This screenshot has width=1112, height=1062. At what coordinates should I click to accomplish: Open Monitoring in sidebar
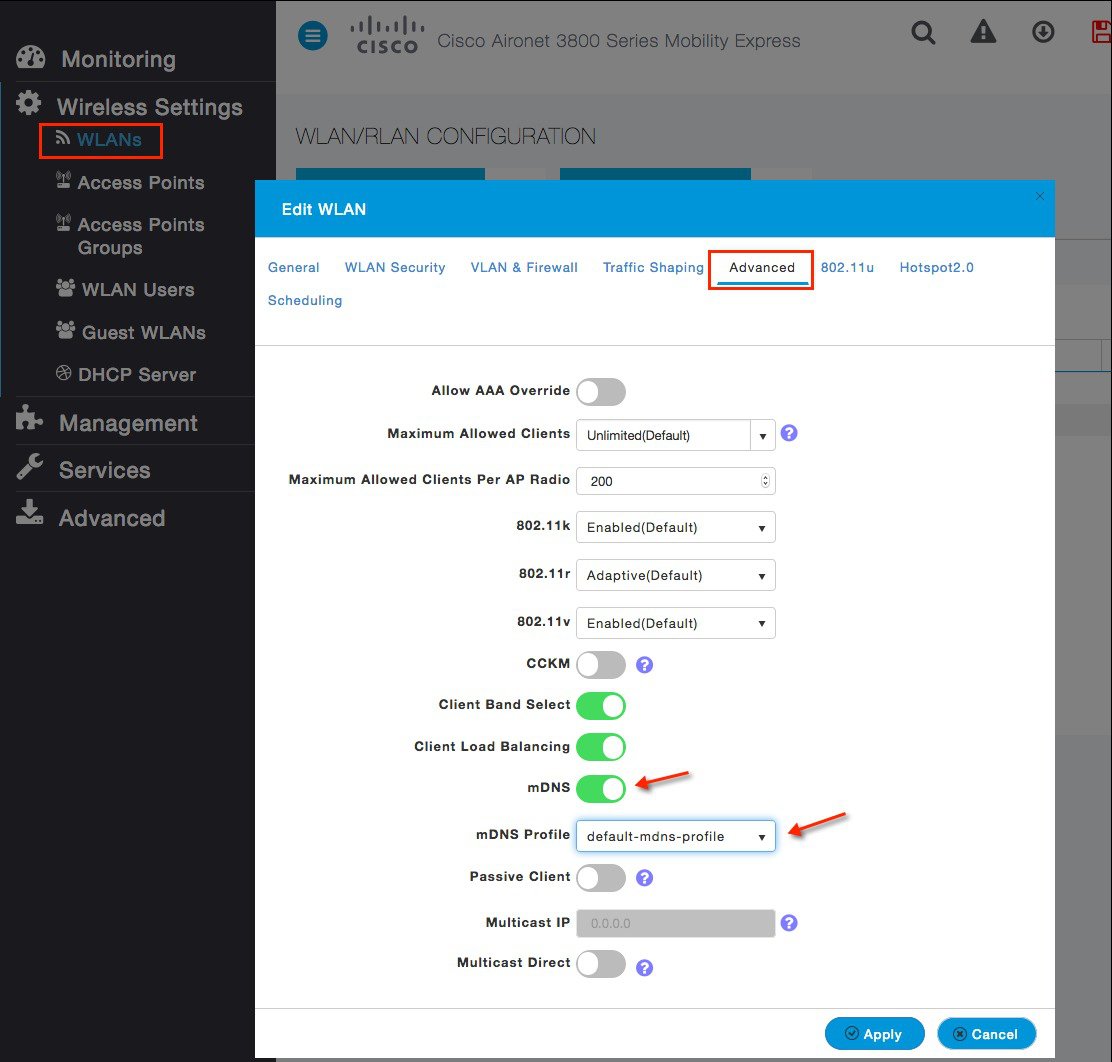point(96,58)
